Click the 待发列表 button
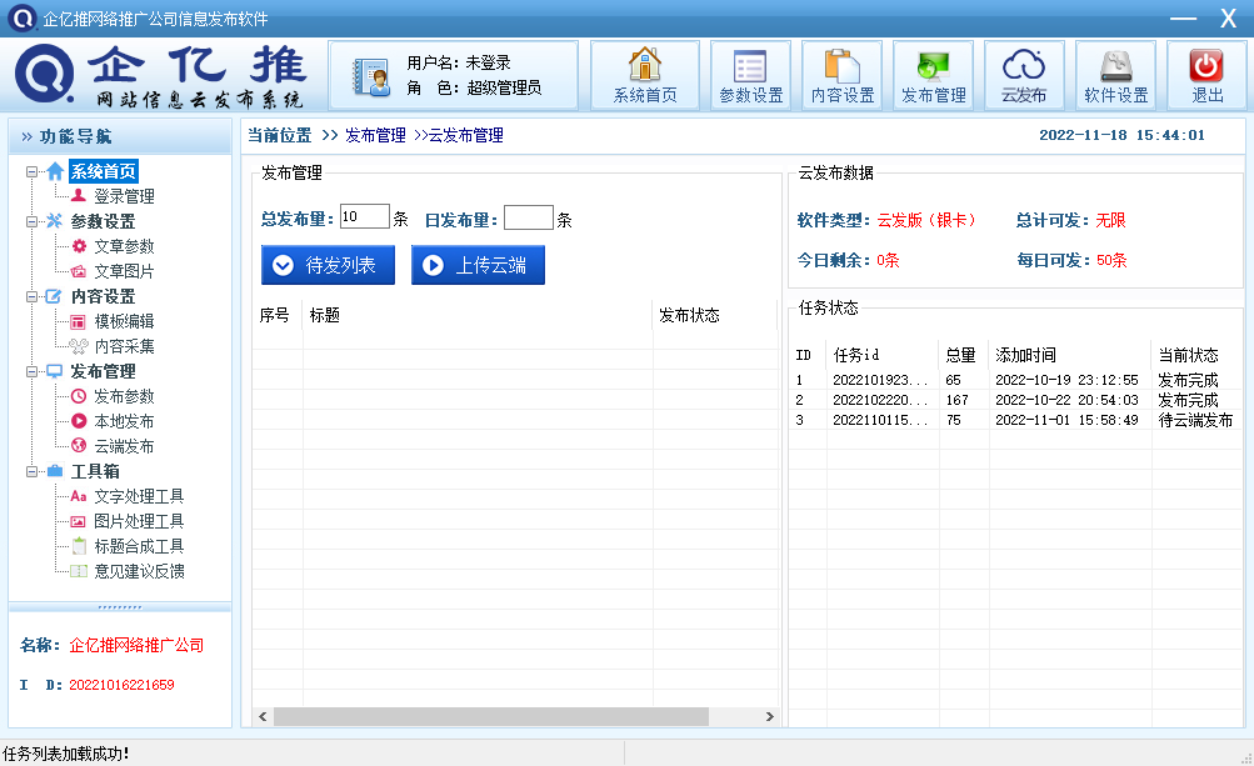The height and width of the screenshot is (766, 1254). pos(328,265)
